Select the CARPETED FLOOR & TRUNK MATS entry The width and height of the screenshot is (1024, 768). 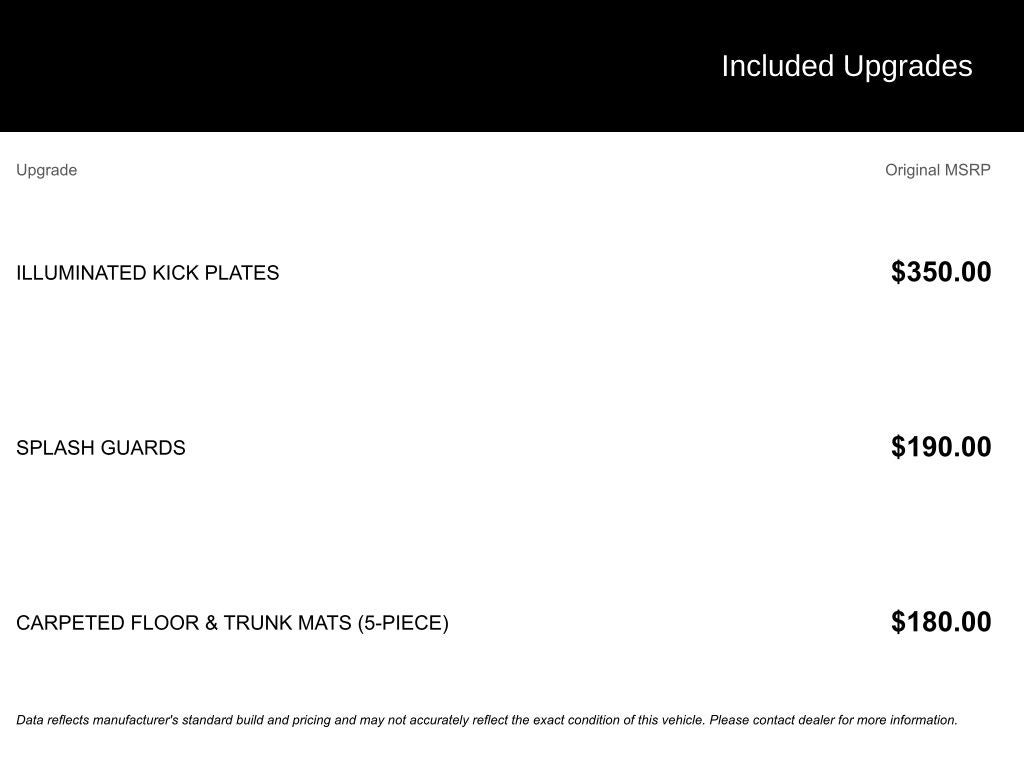click(x=232, y=623)
